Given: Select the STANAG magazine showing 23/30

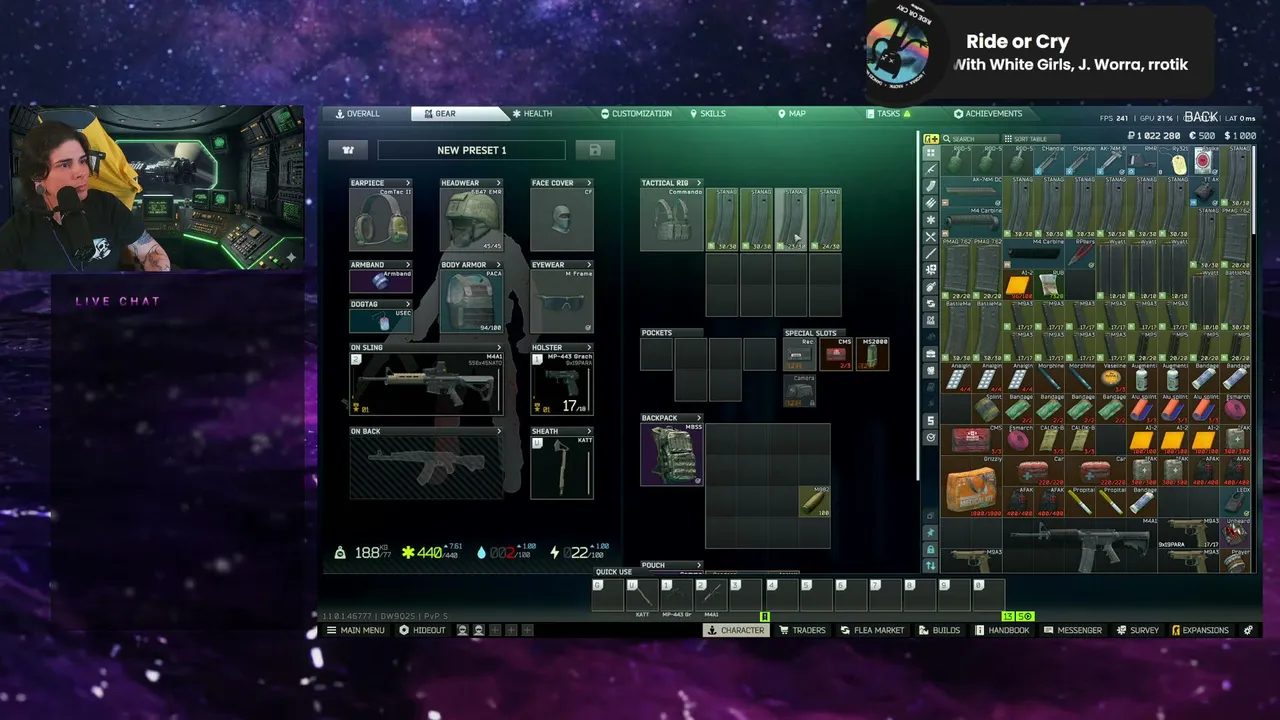Looking at the screenshot, I should coord(791,219).
